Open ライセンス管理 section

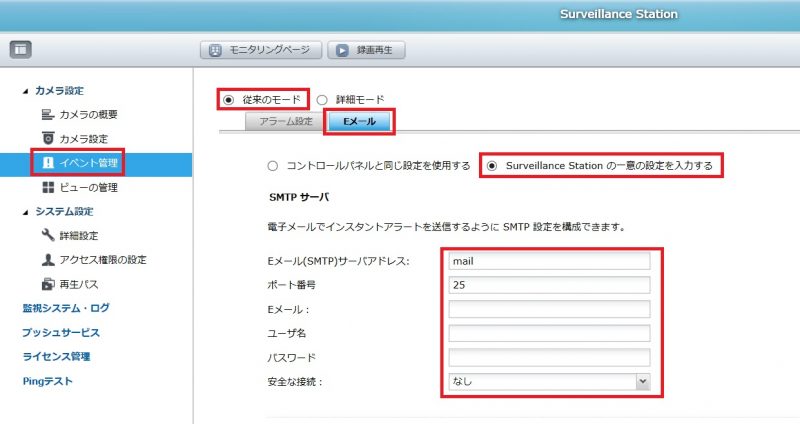point(56,357)
